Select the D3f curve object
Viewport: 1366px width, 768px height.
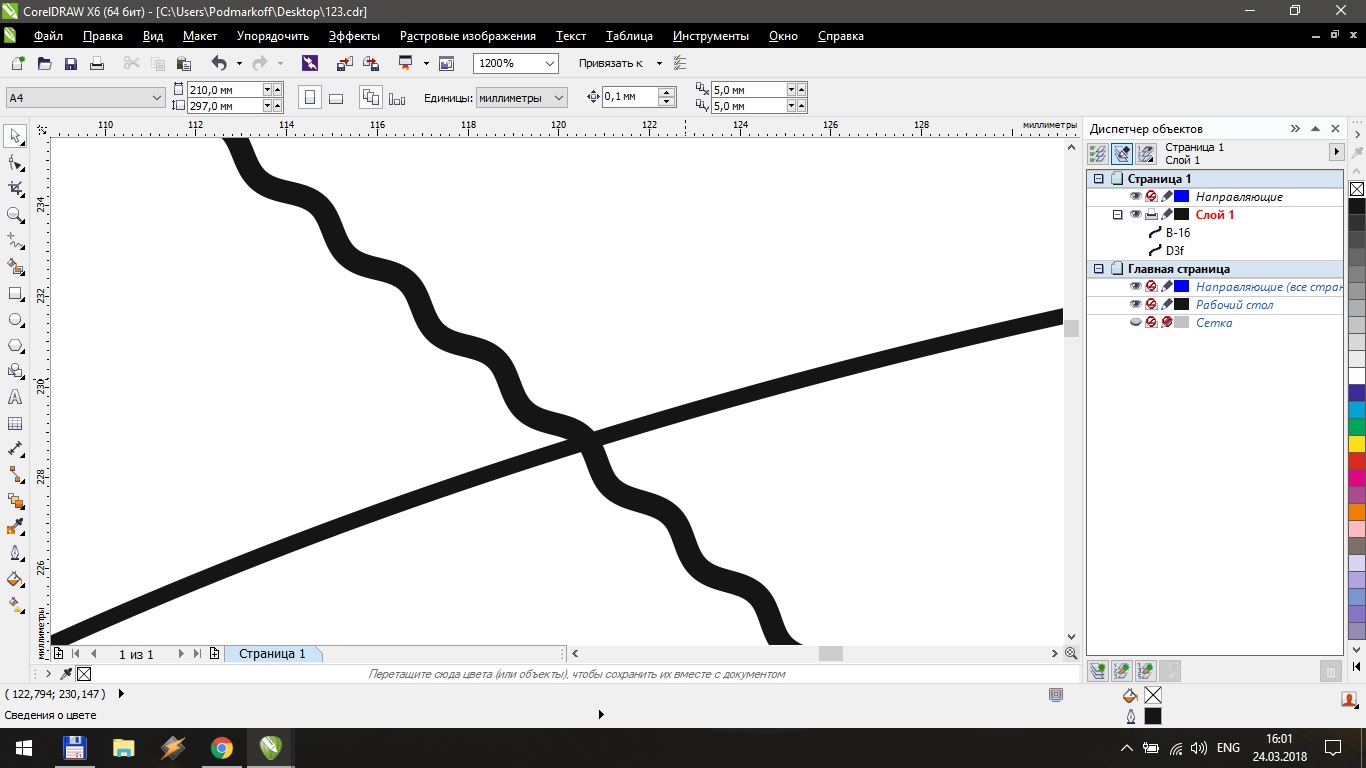click(x=1174, y=251)
